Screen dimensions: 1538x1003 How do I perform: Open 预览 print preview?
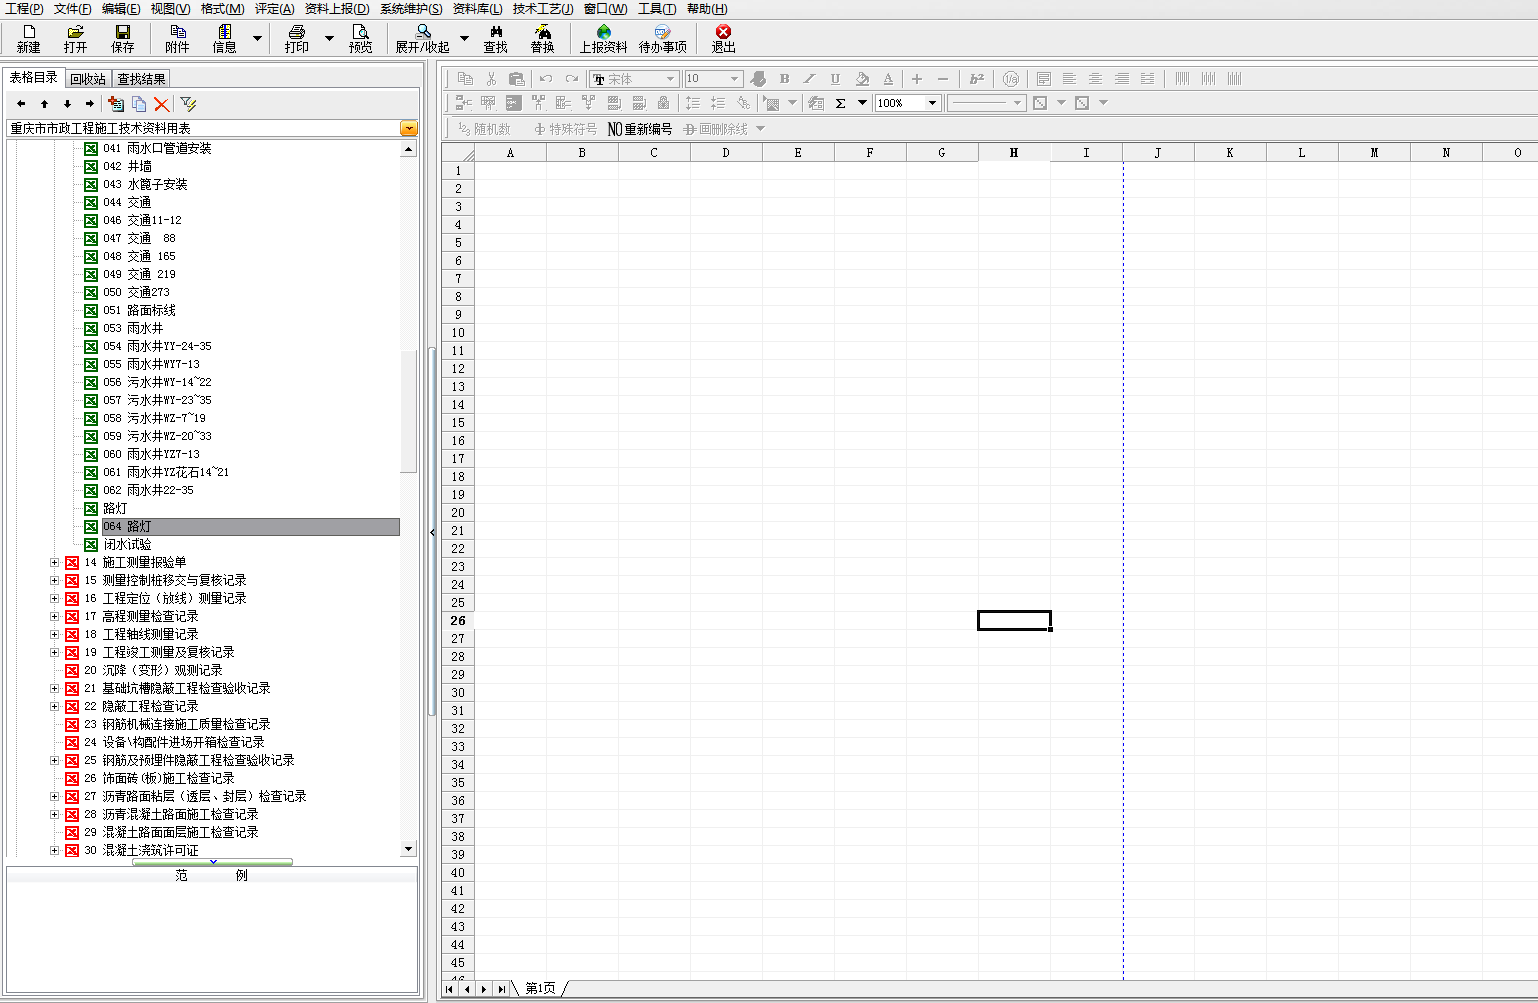360,38
